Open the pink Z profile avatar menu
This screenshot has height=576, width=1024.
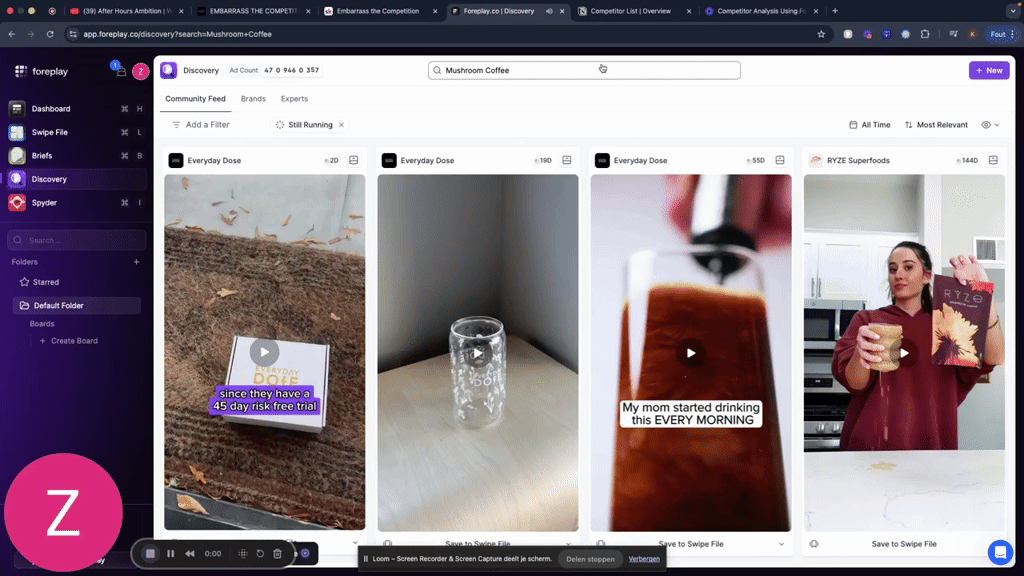coord(140,71)
